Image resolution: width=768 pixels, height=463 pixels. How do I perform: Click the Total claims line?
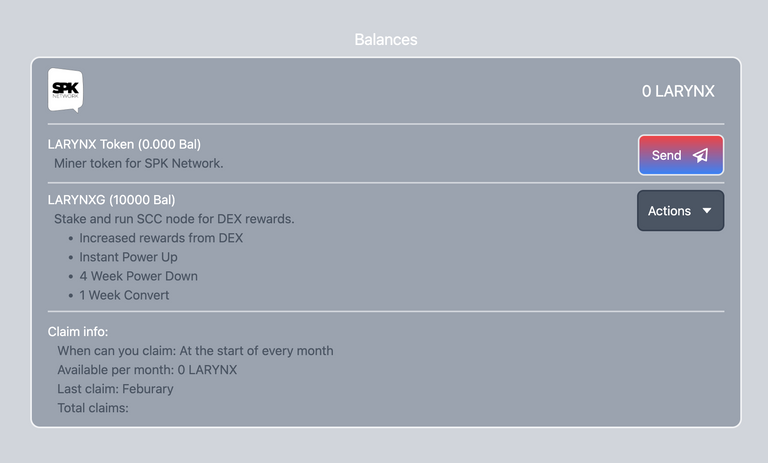93,408
